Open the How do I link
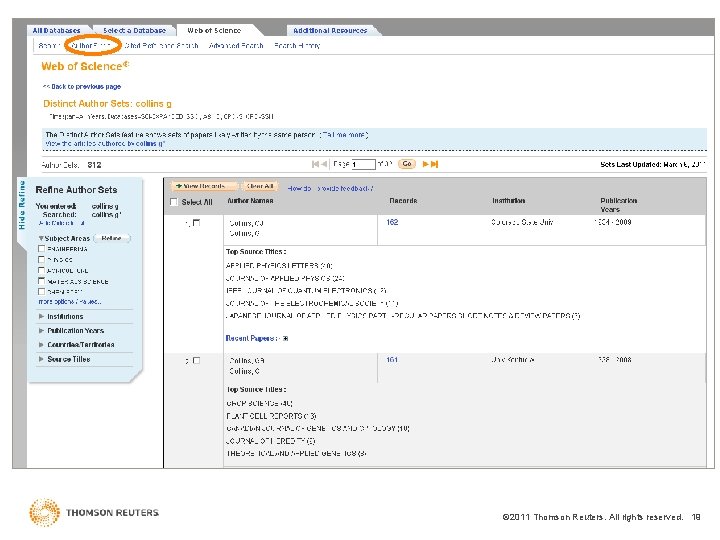The image size is (720, 540). pos(299,188)
